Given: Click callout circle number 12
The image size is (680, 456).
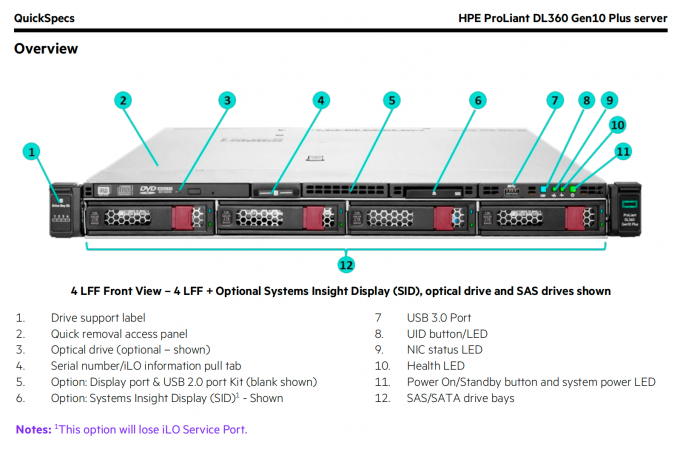Looking at the screenshot, I should pos(346,265).
